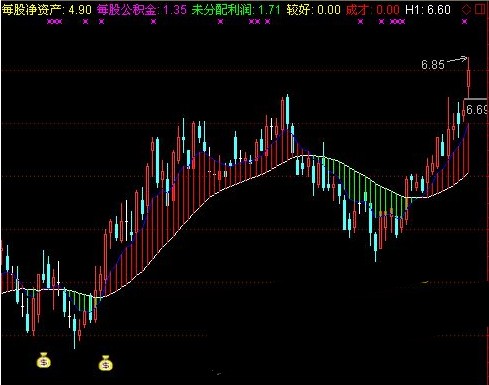This screenshot has width=489, height=385.
Task: Click the latest red candlestick reaching 6.85
Action: tap(468, 78)
